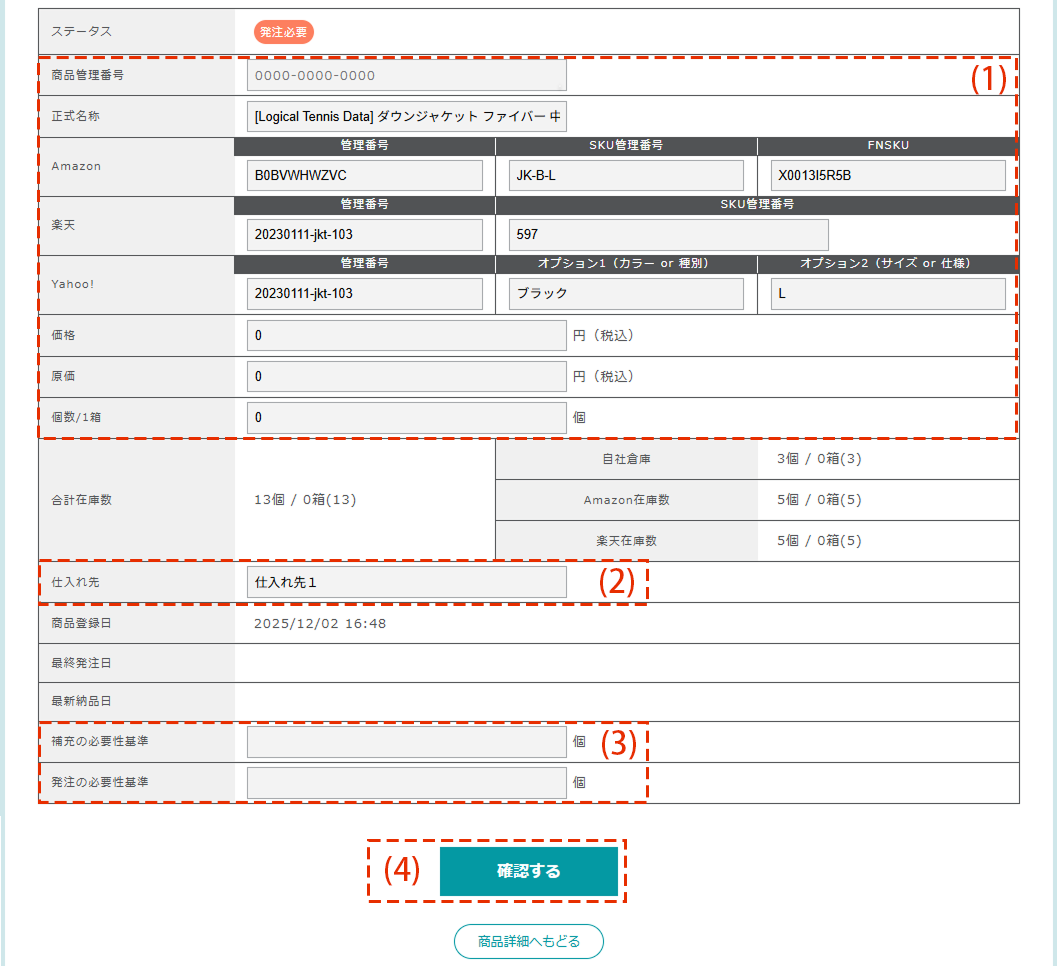Edit Yahoo! オプション1 field with ブラック
Screen dimensions: 1057x966
(626, 293)
